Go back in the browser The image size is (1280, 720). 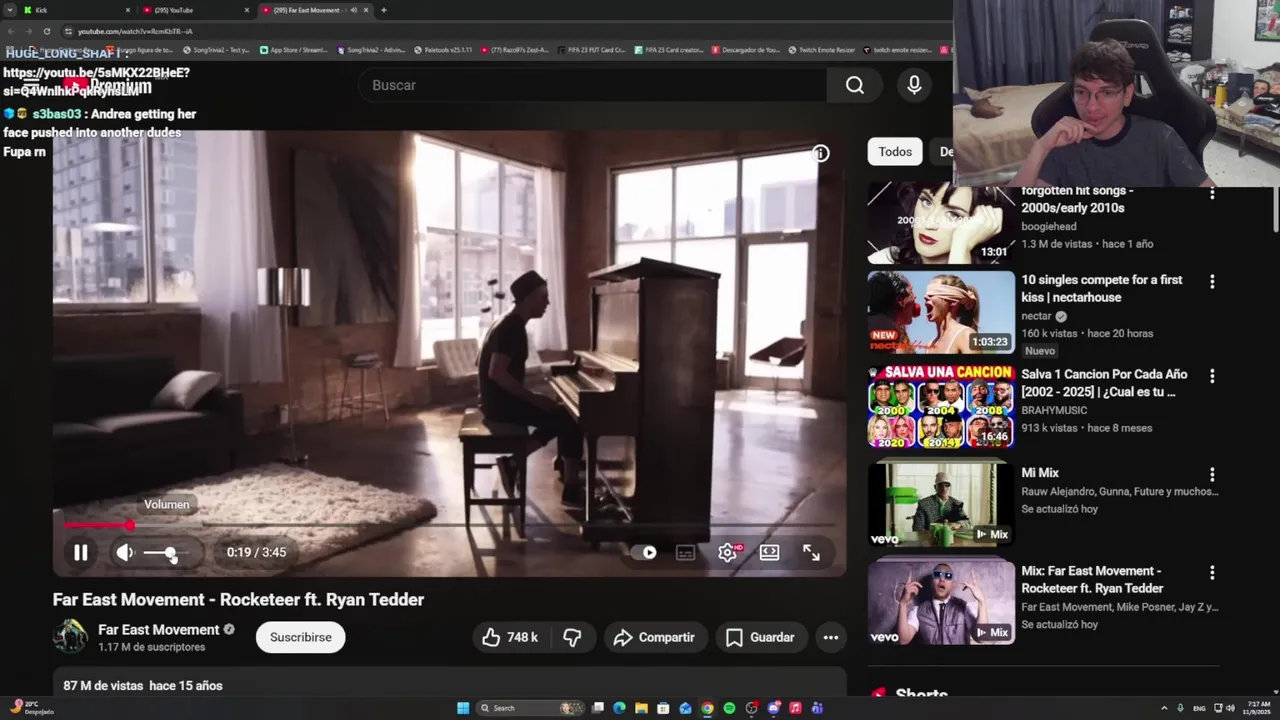click(11, 31)
